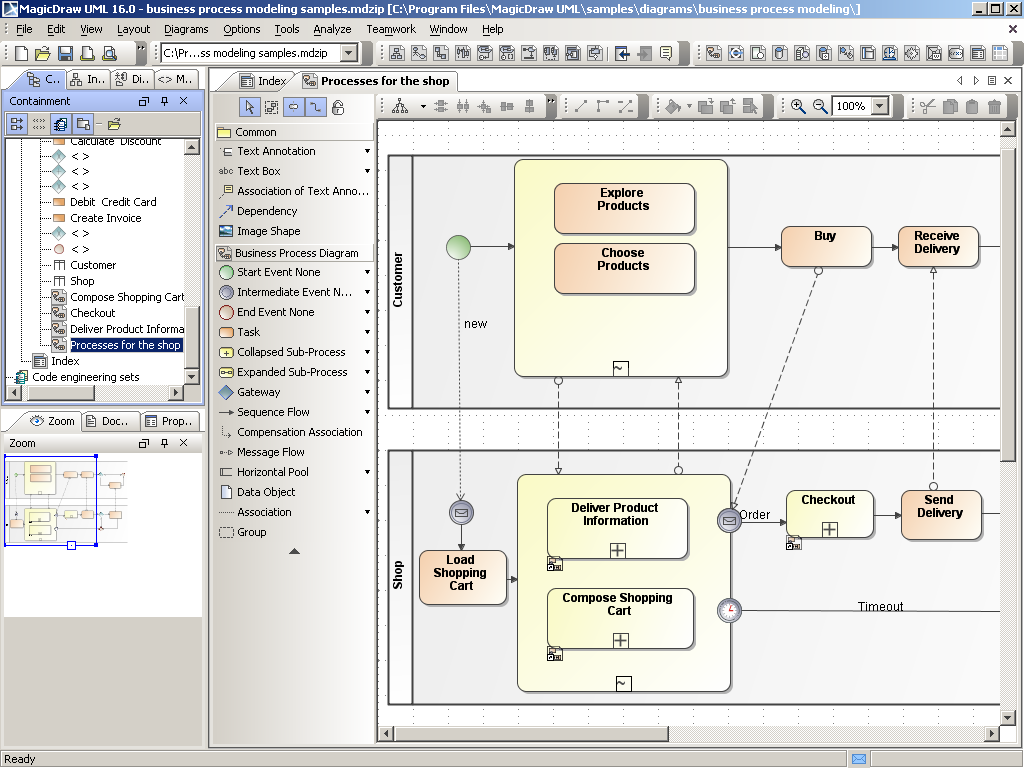
Task: Click the Paste clipboard icon
Action: 972,106
